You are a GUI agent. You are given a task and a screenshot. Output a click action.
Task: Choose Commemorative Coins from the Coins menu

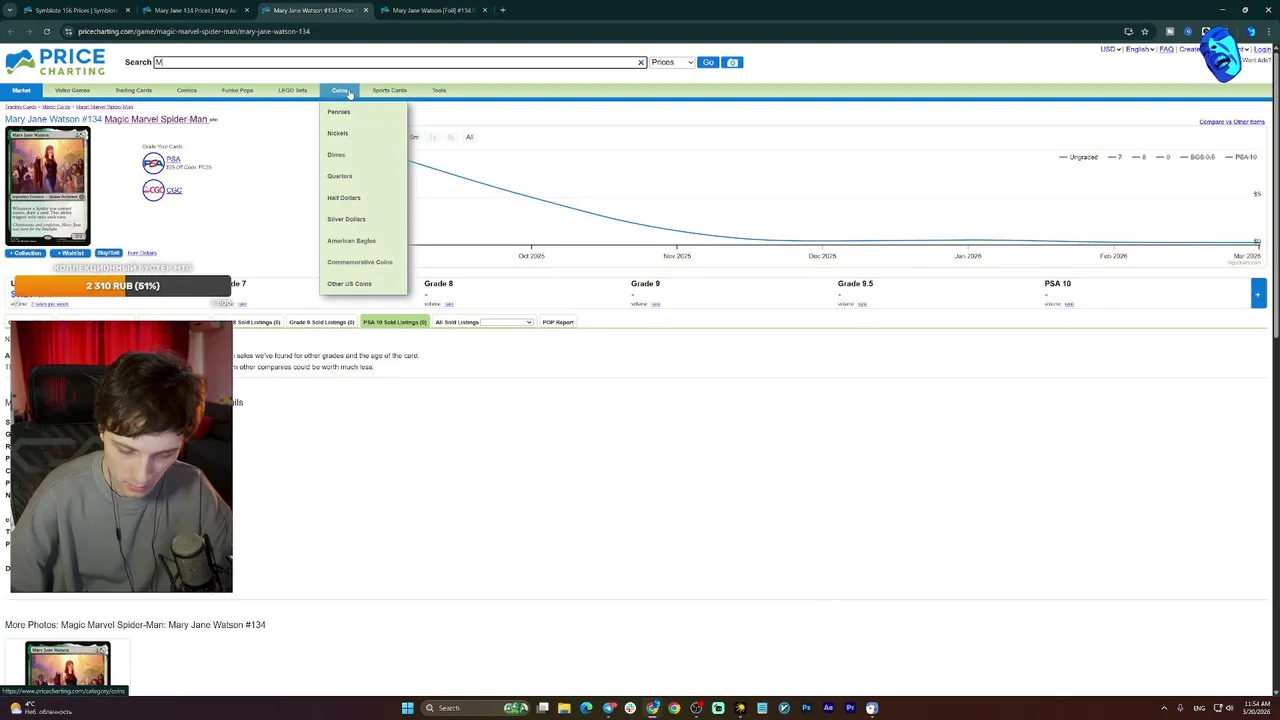[360, 262]
